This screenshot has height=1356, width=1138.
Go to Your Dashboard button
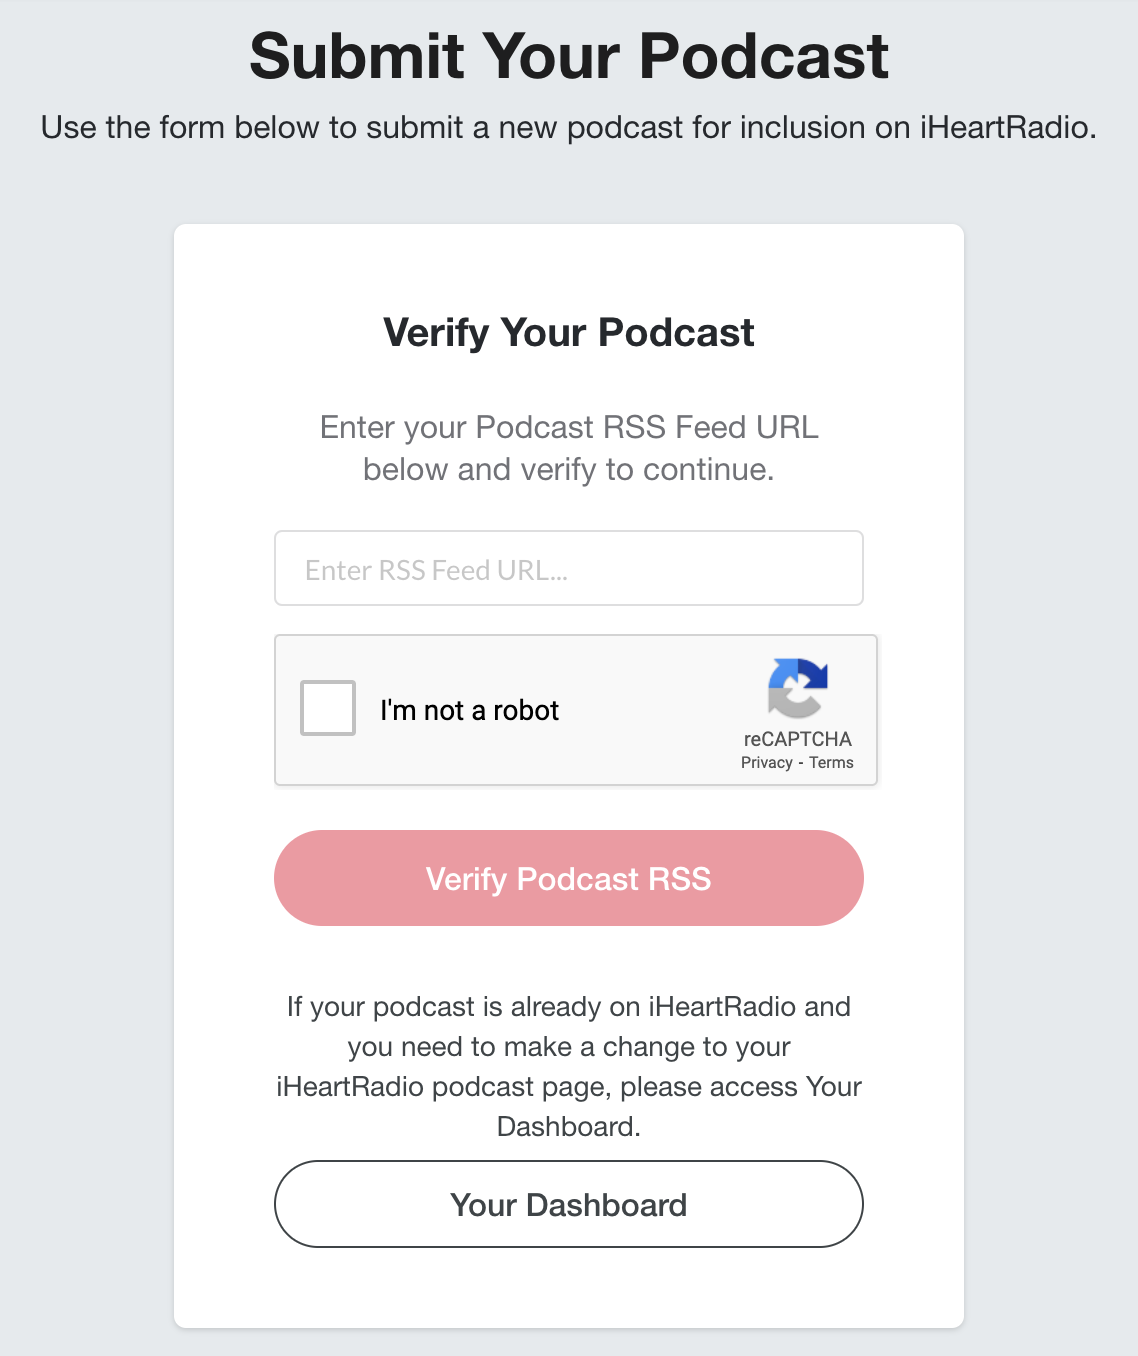[x=568, y=1204]
